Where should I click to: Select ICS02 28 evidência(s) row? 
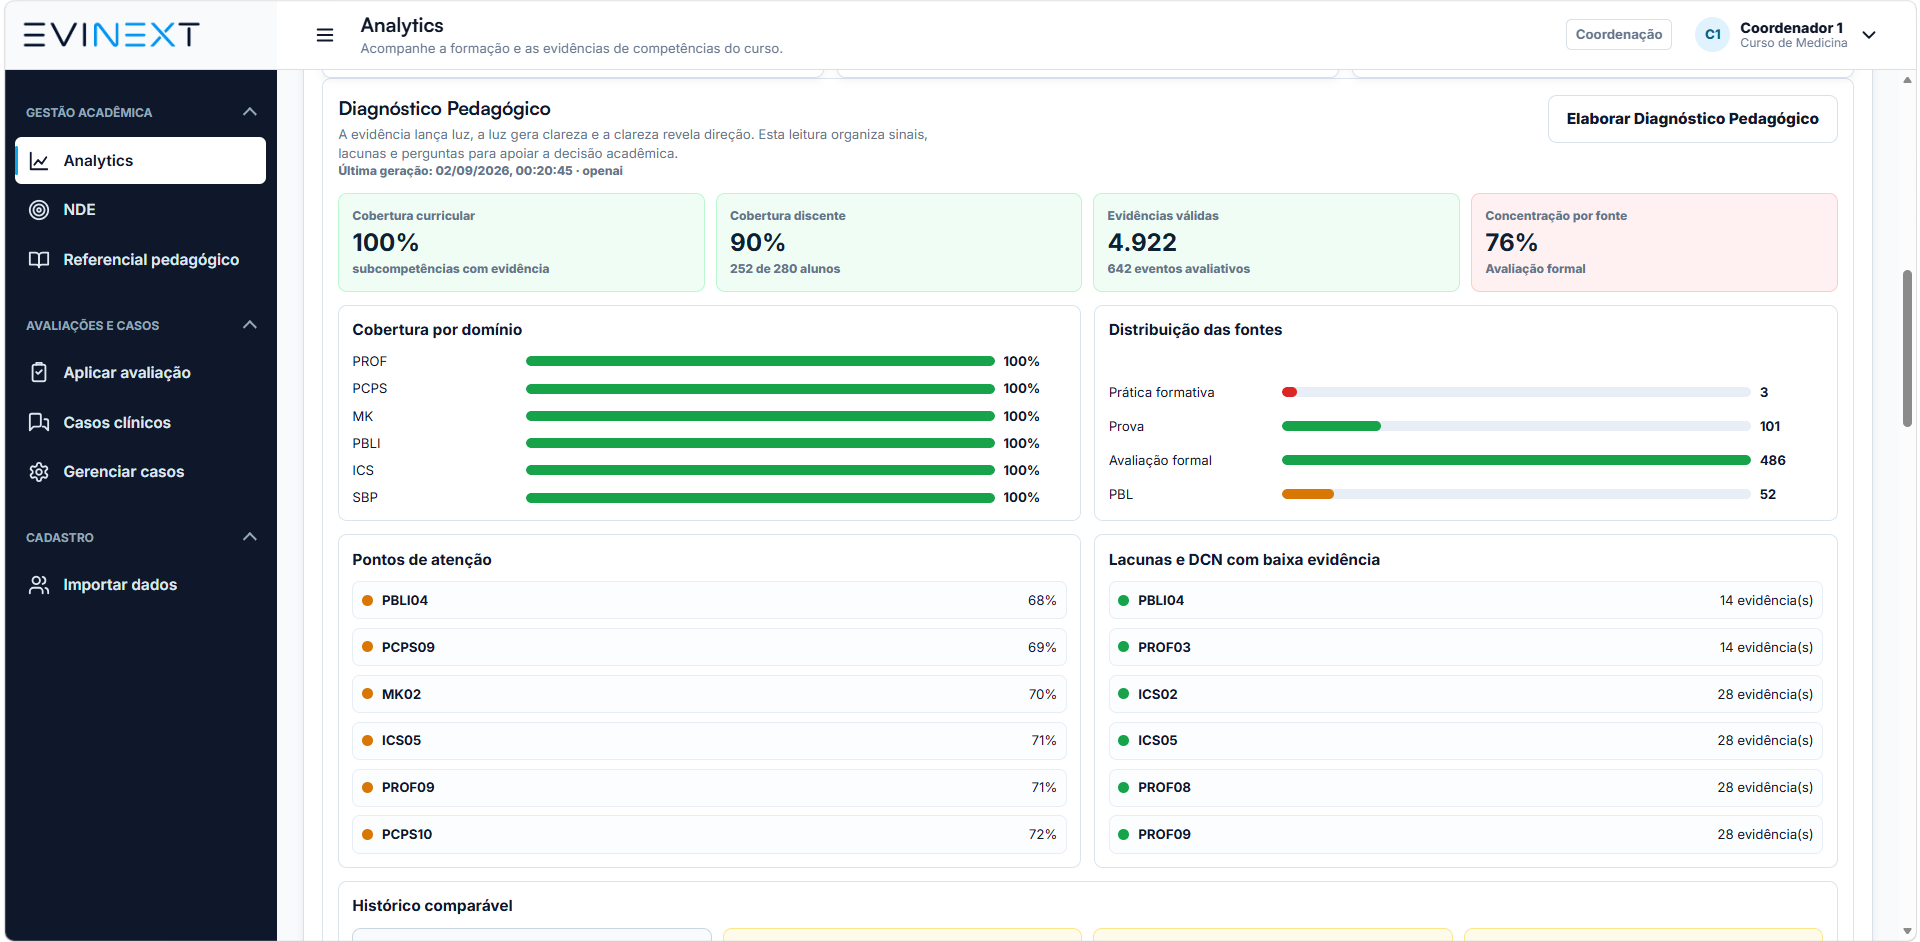tap(1465, 694)
